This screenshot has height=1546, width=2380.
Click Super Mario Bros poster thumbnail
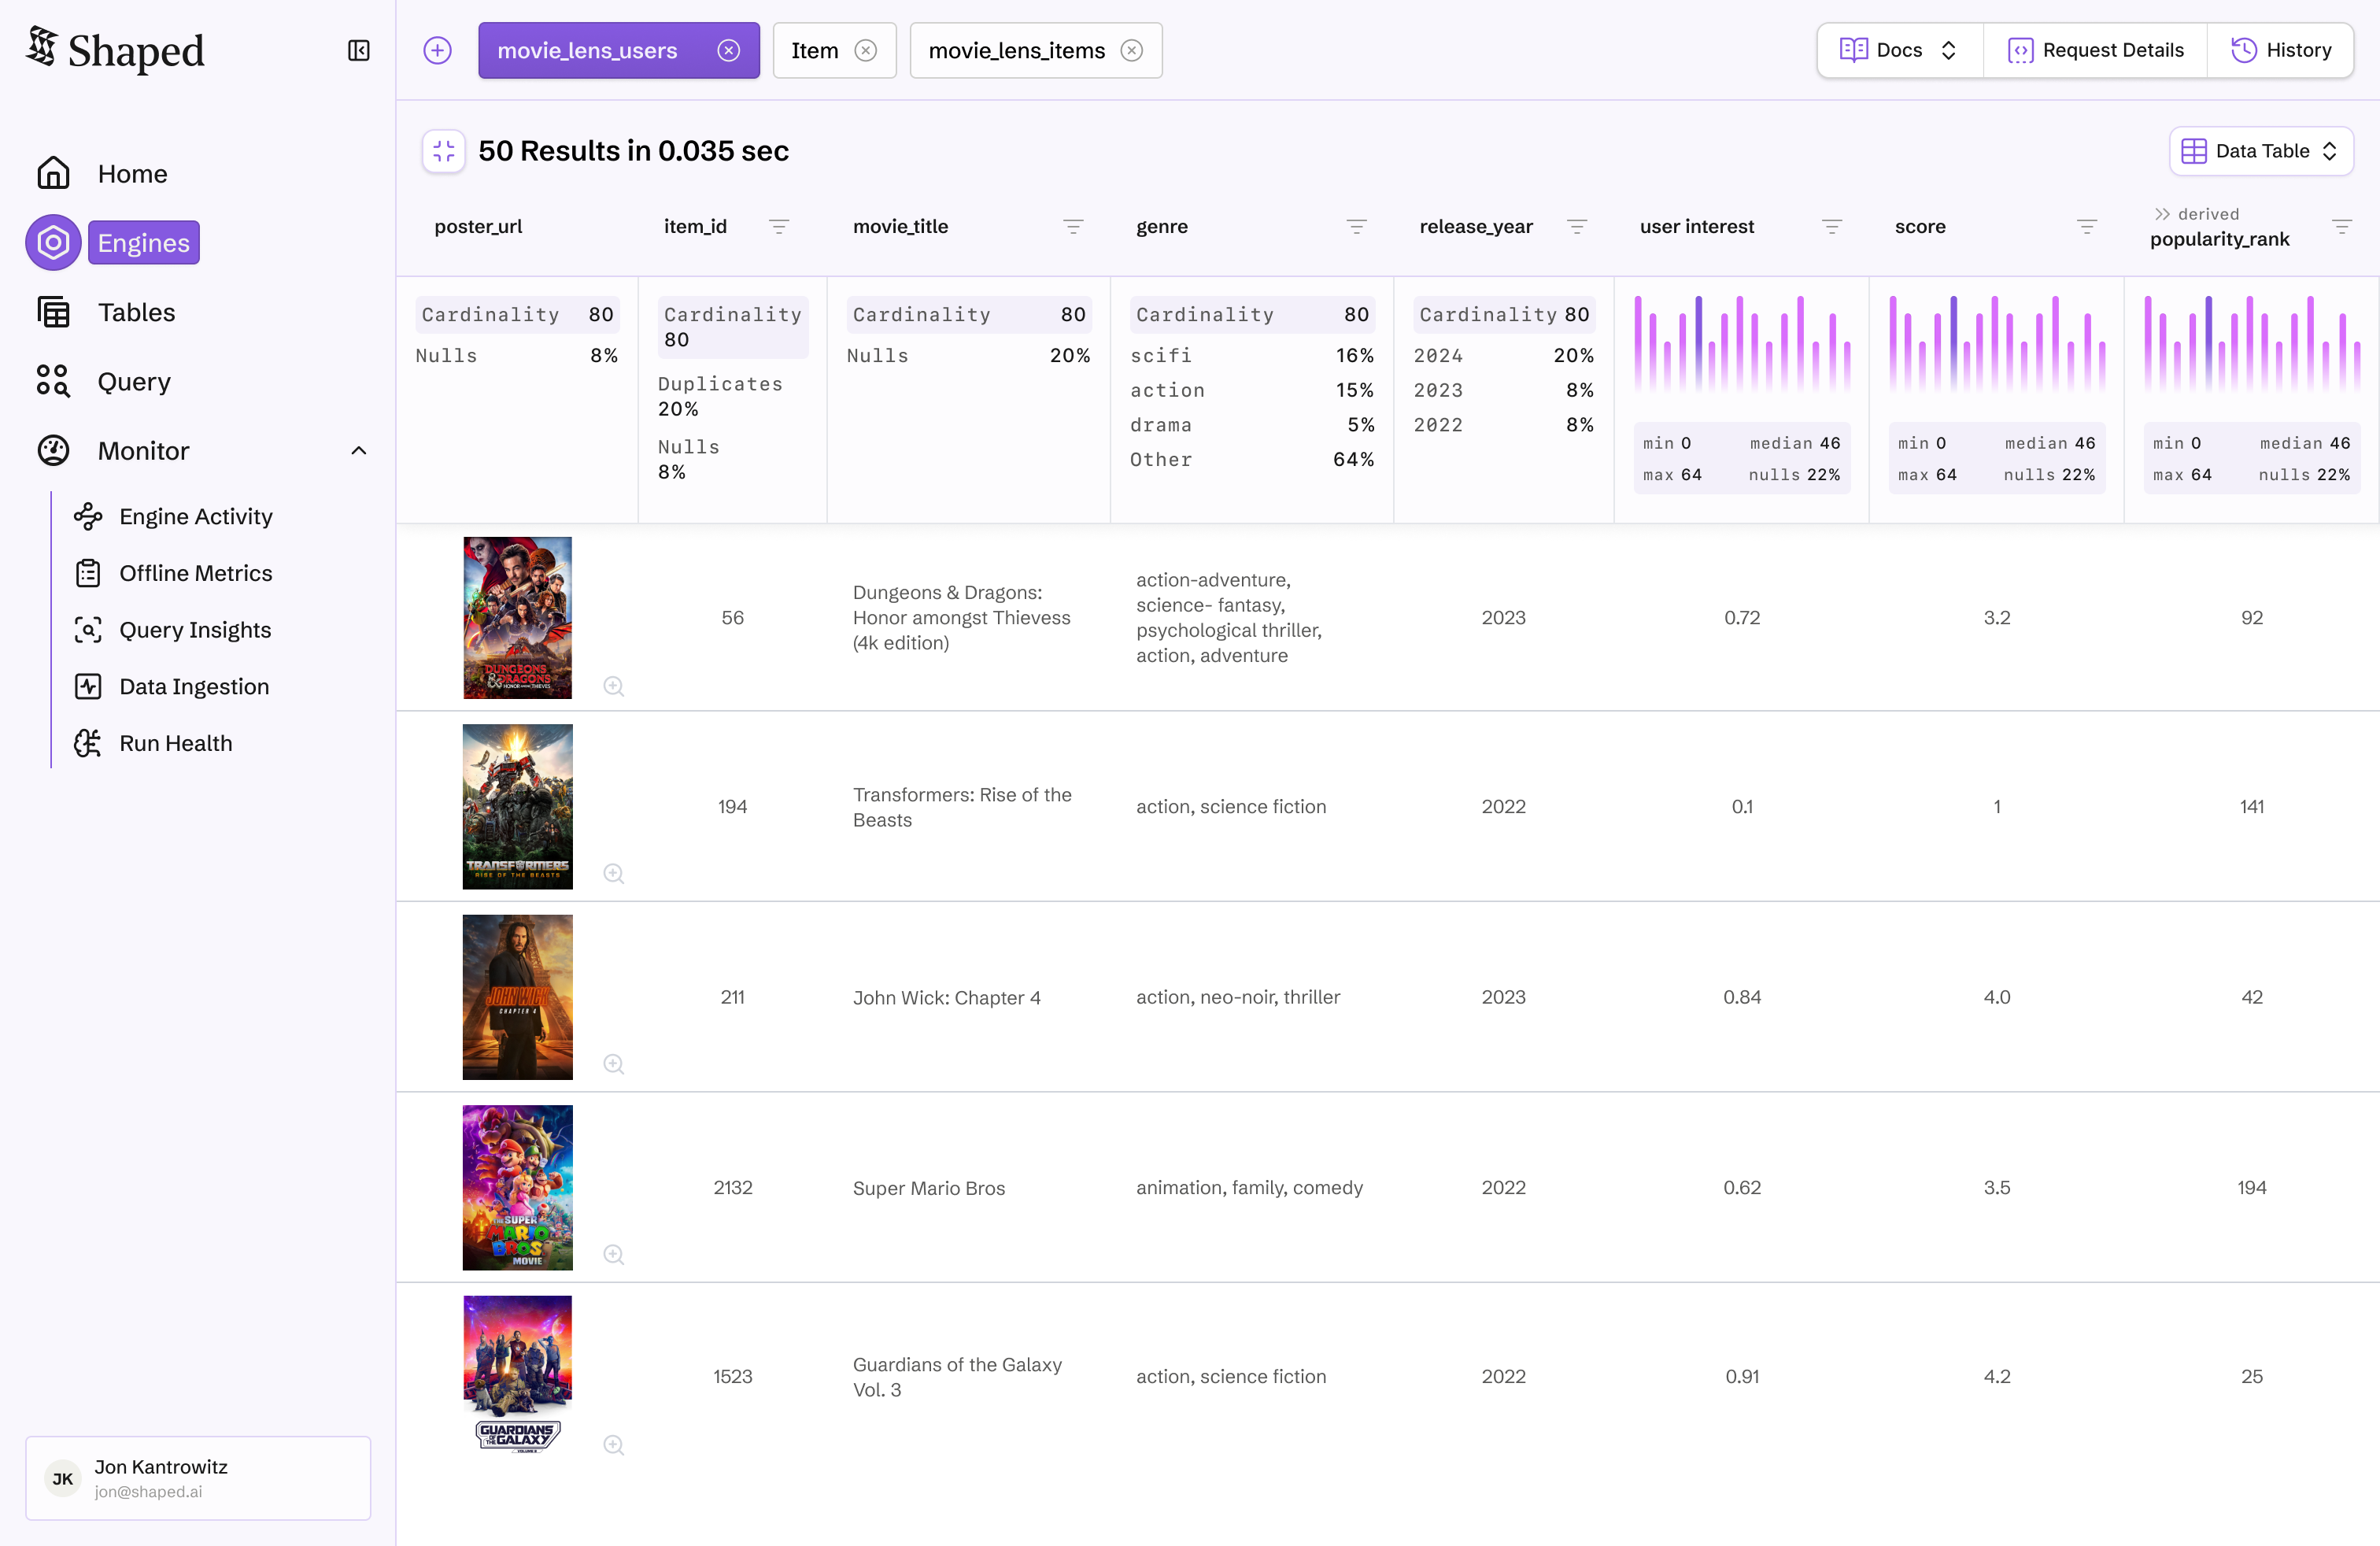point(518,1188)
